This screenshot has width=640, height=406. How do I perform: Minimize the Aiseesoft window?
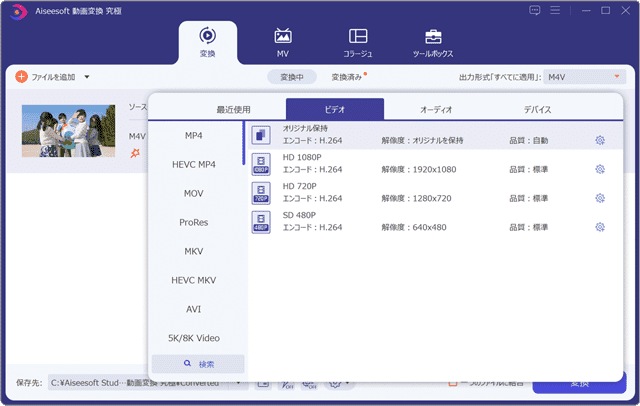[x=586, y=11]
